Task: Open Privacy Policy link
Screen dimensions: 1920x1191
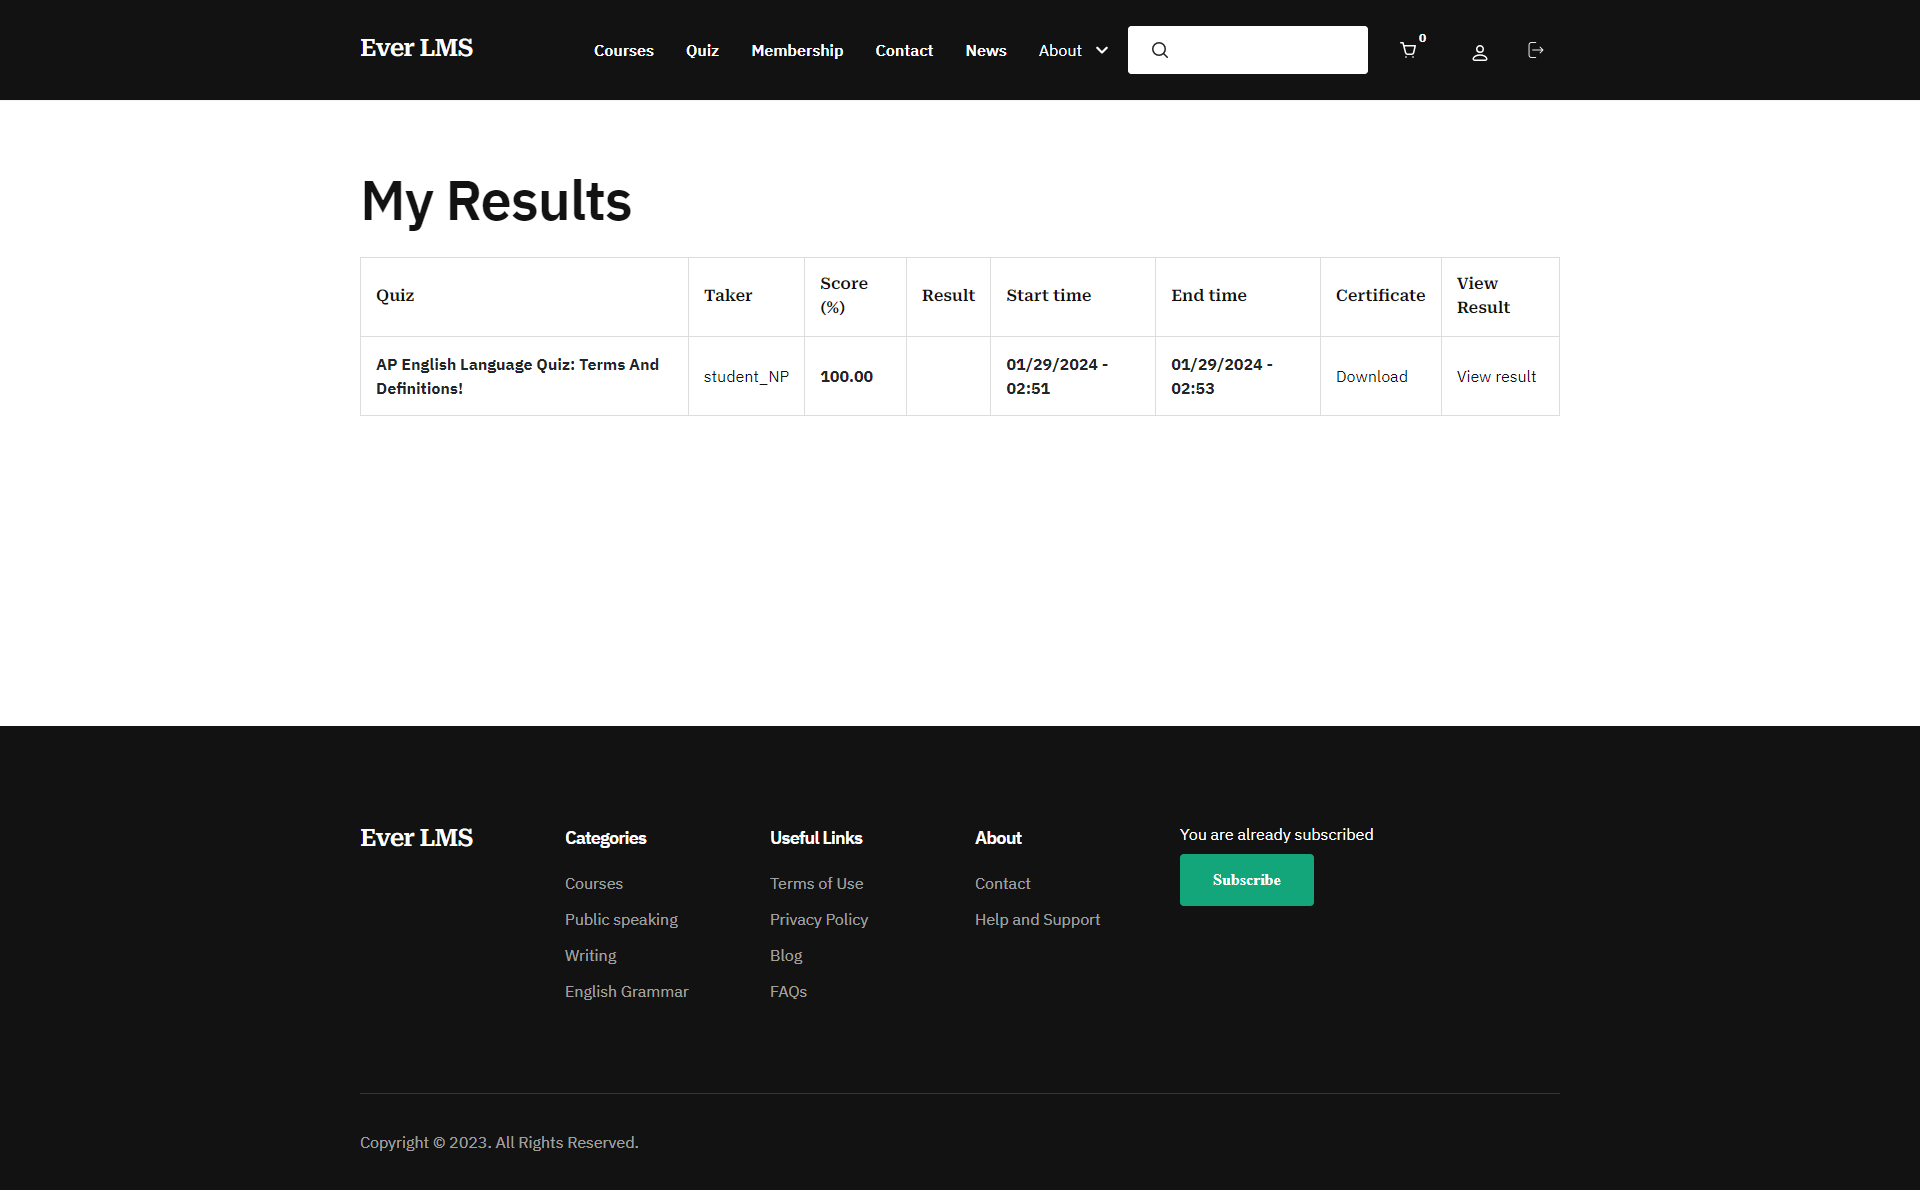Action: coord(819,919)
